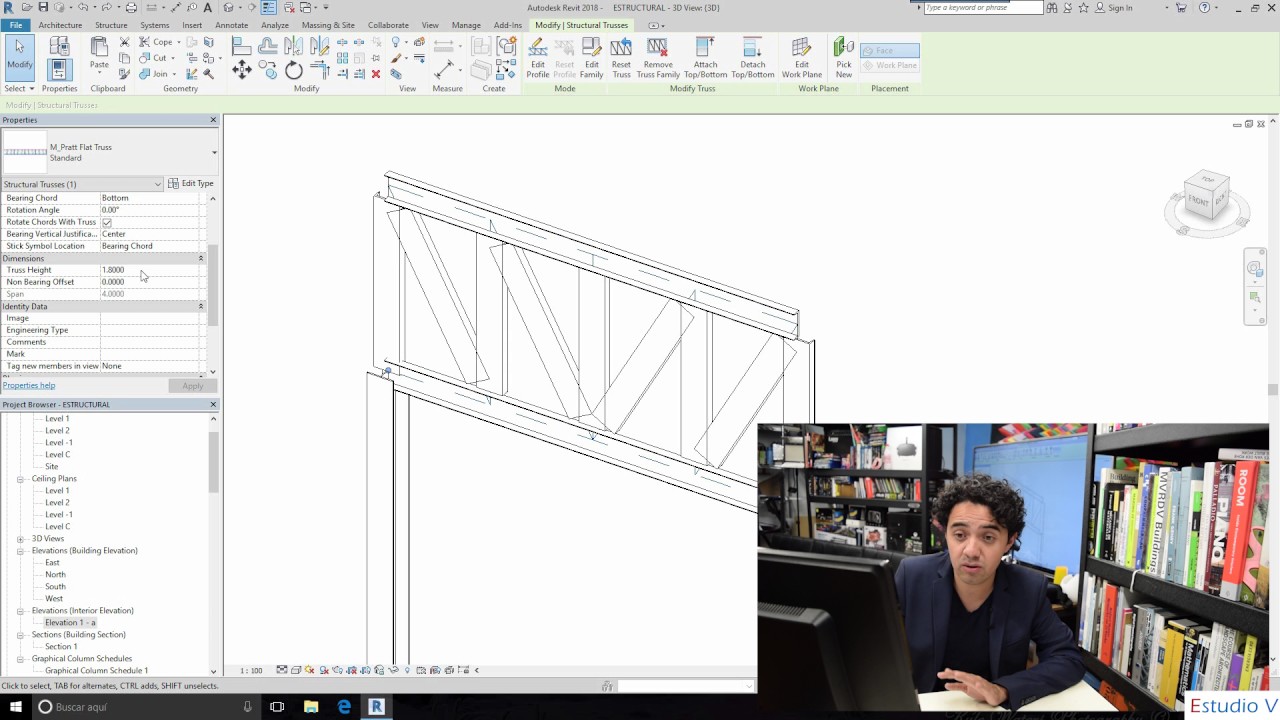Select Section 1 in Project Browser
Image resolution: width=1280 pixels, height=720 pixels.
coord(61,647)
